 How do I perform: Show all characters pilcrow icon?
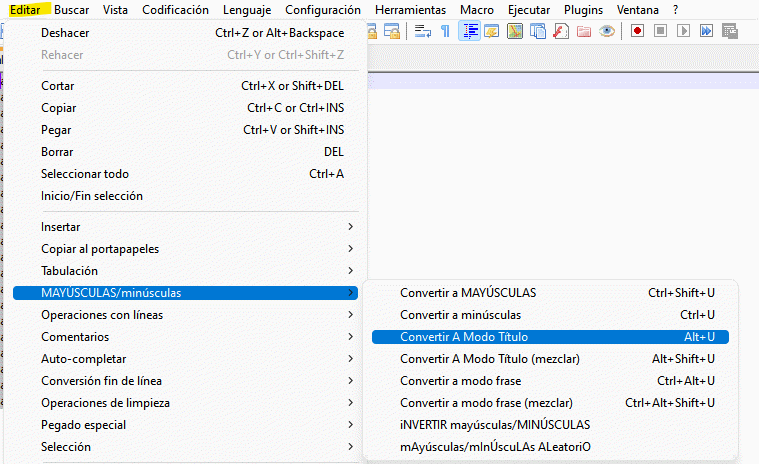[445, 31]
